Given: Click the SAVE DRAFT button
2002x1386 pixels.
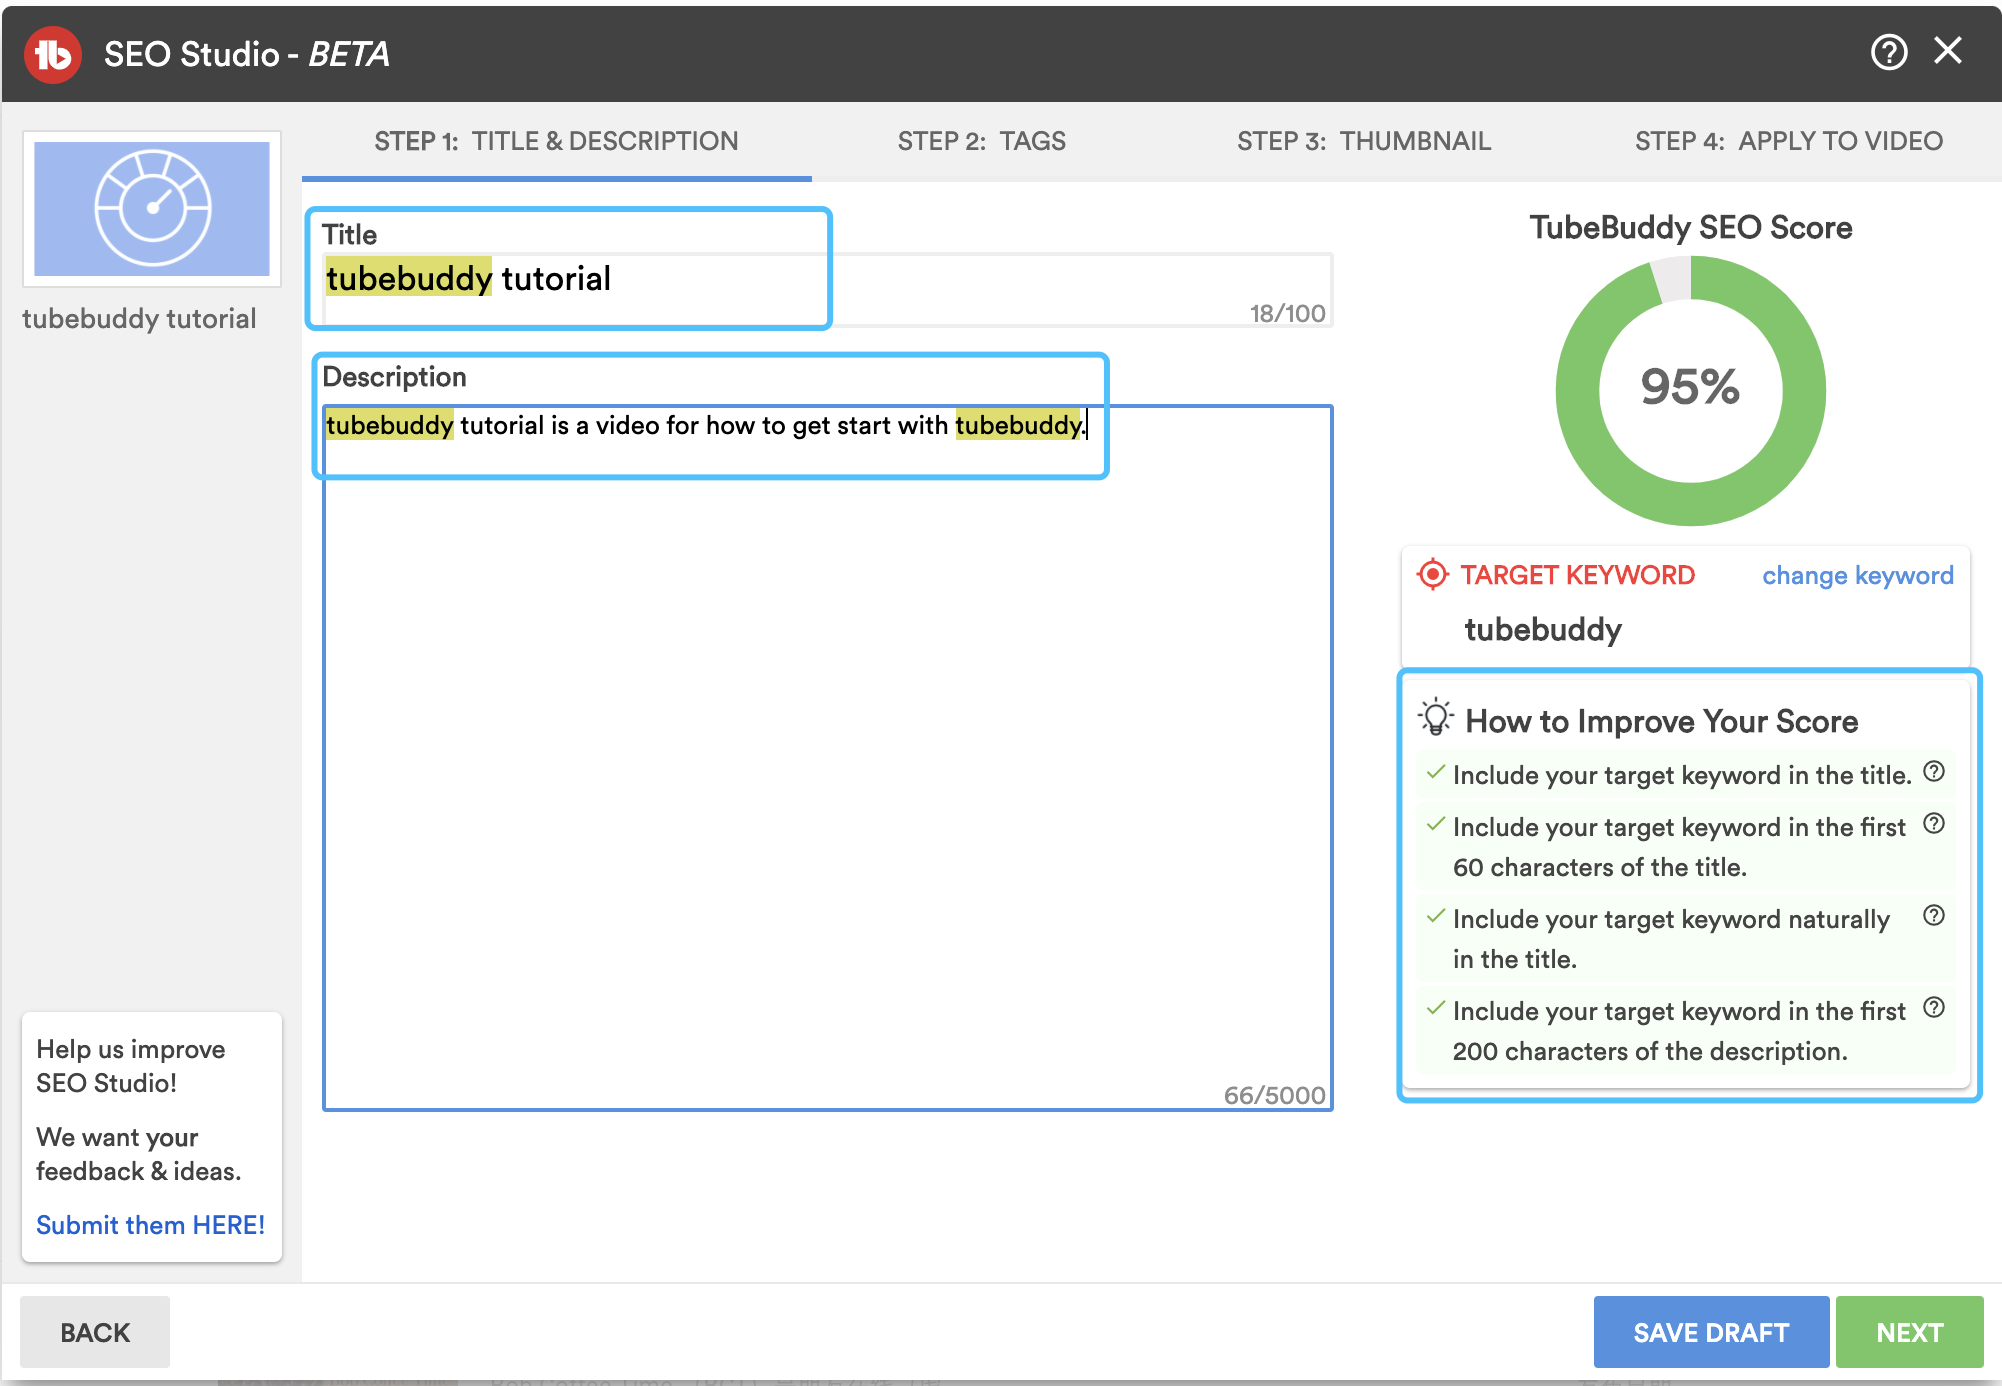Looking at the screenshot, I should point(1711,1332).
